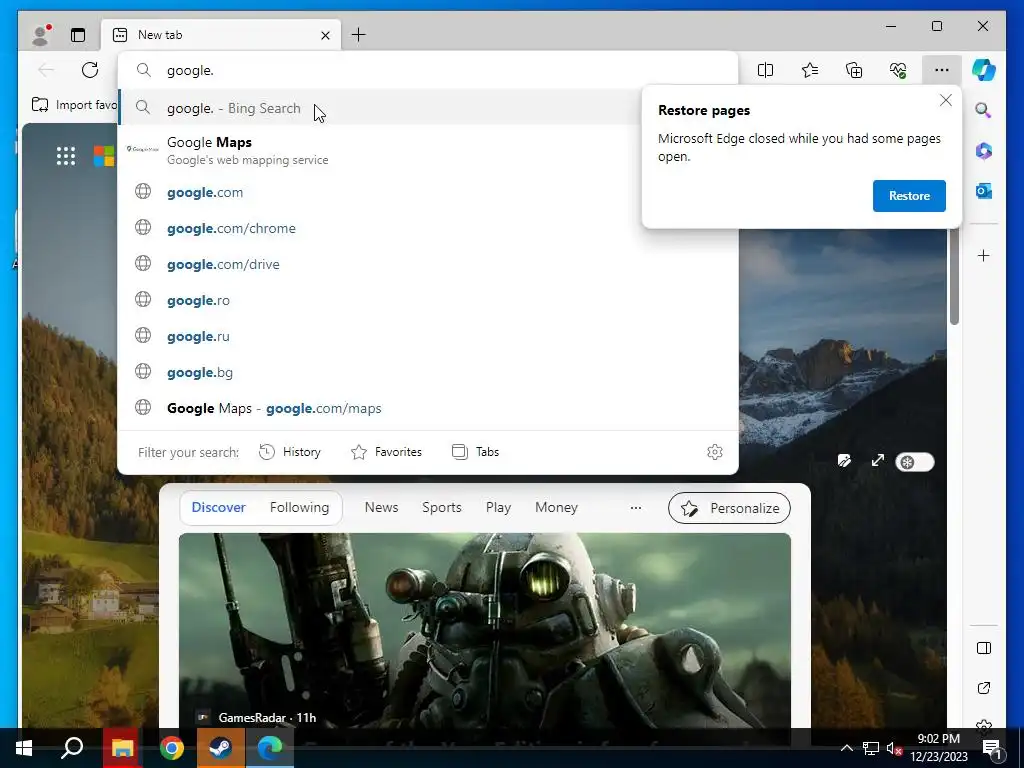Open the tab actions menu icon
Image resolution: width=1024 pixels, height=768 pixels.
(x=78, y=35)
